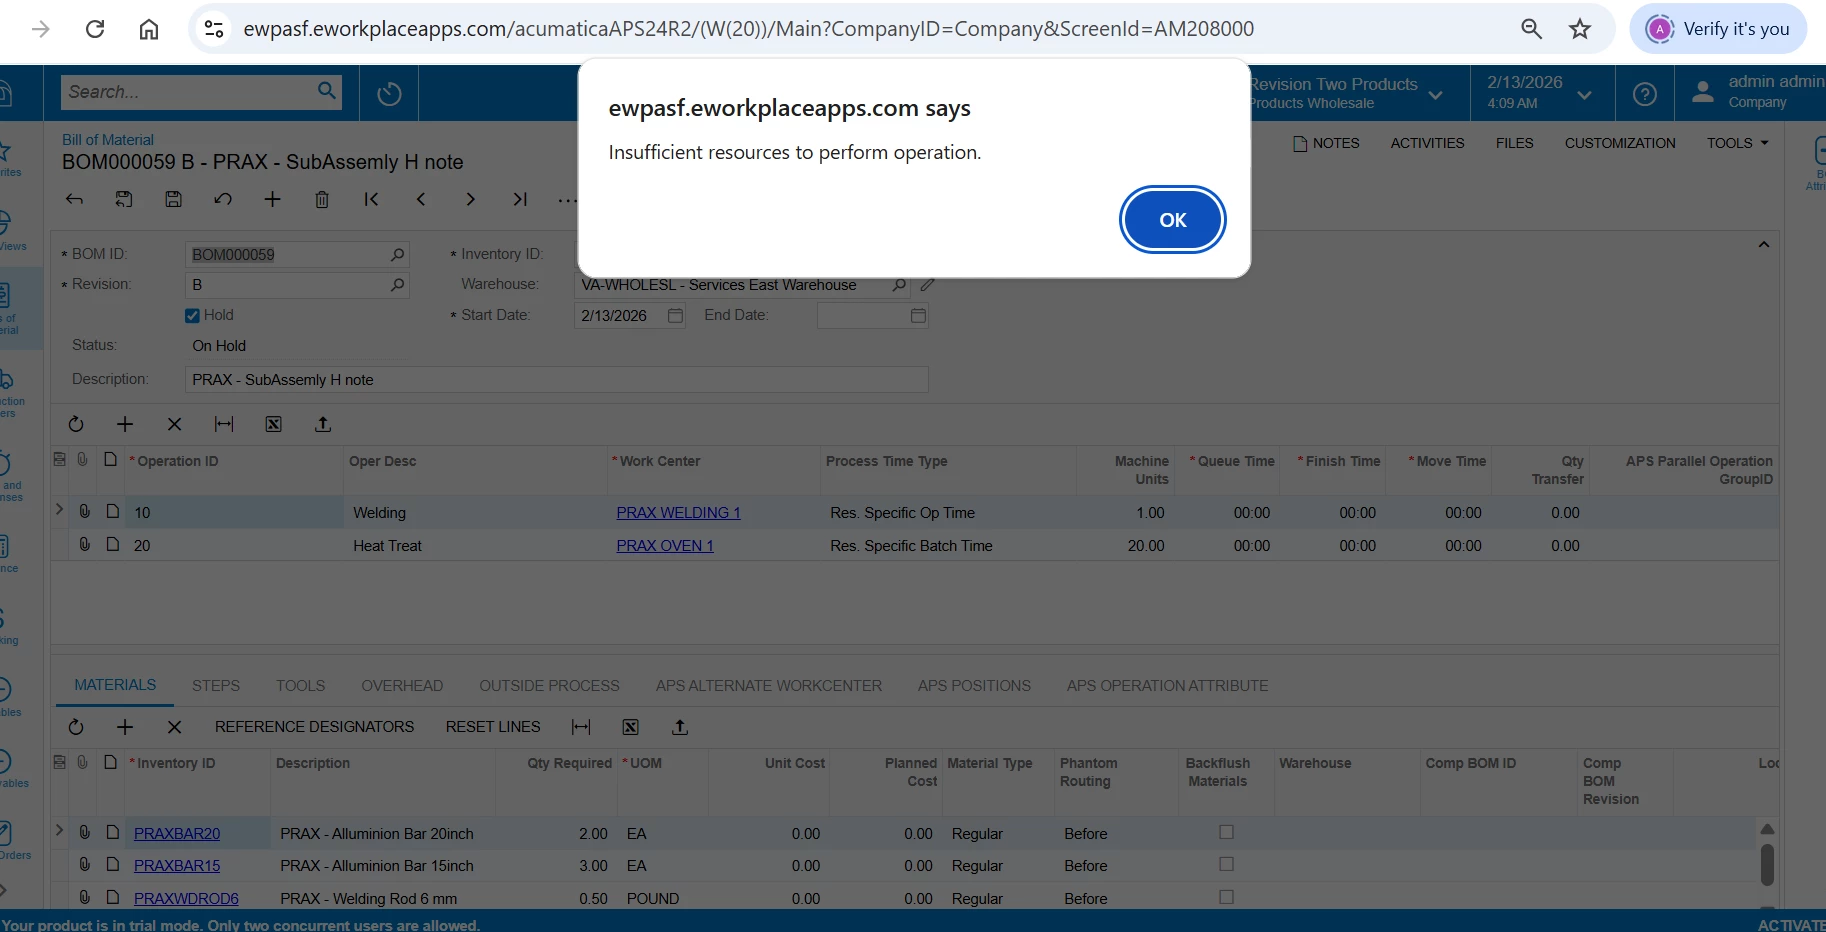Image resolution: width=1826 pixels, height=932 pixels.
Task: Upload to operations grid icon
Action: click(323, 424)
